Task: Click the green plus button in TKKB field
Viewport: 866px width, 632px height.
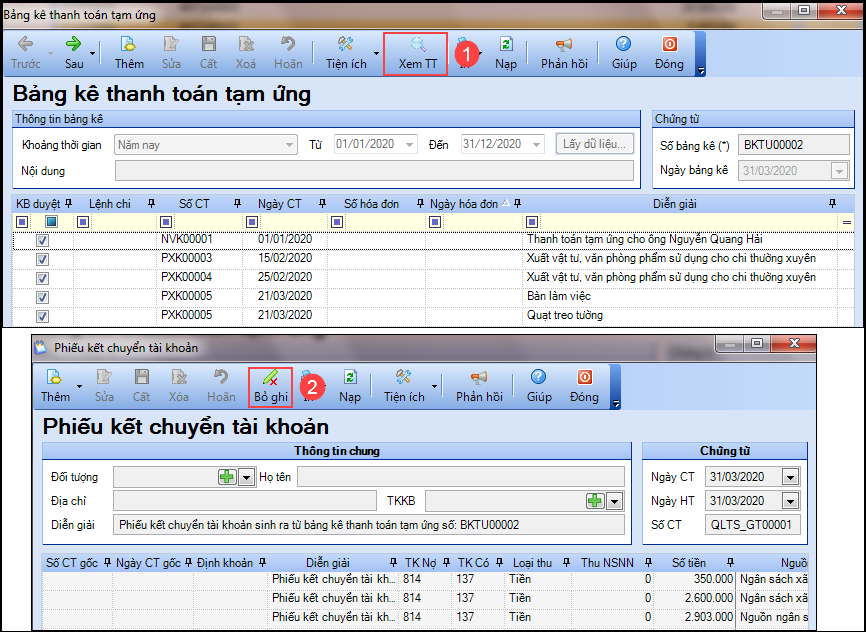Action: (x=595, y=501)
